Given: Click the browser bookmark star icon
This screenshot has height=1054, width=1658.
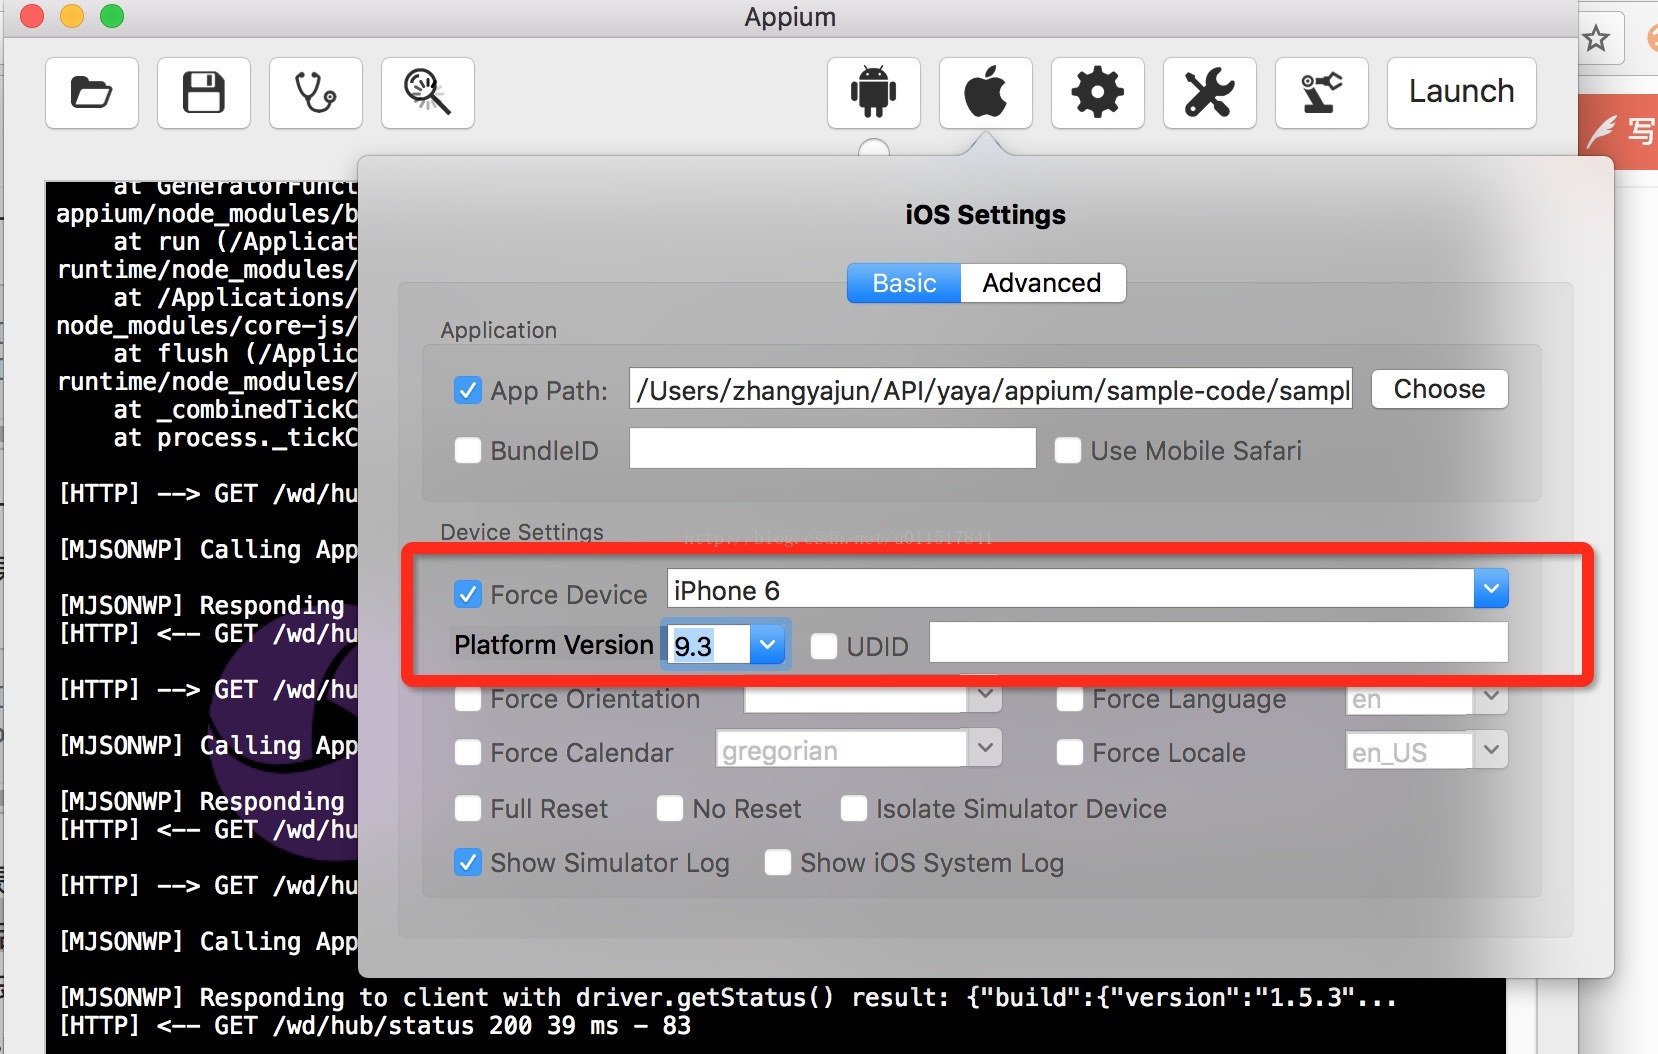Looking at the screenshot, I should (1596, 39).
